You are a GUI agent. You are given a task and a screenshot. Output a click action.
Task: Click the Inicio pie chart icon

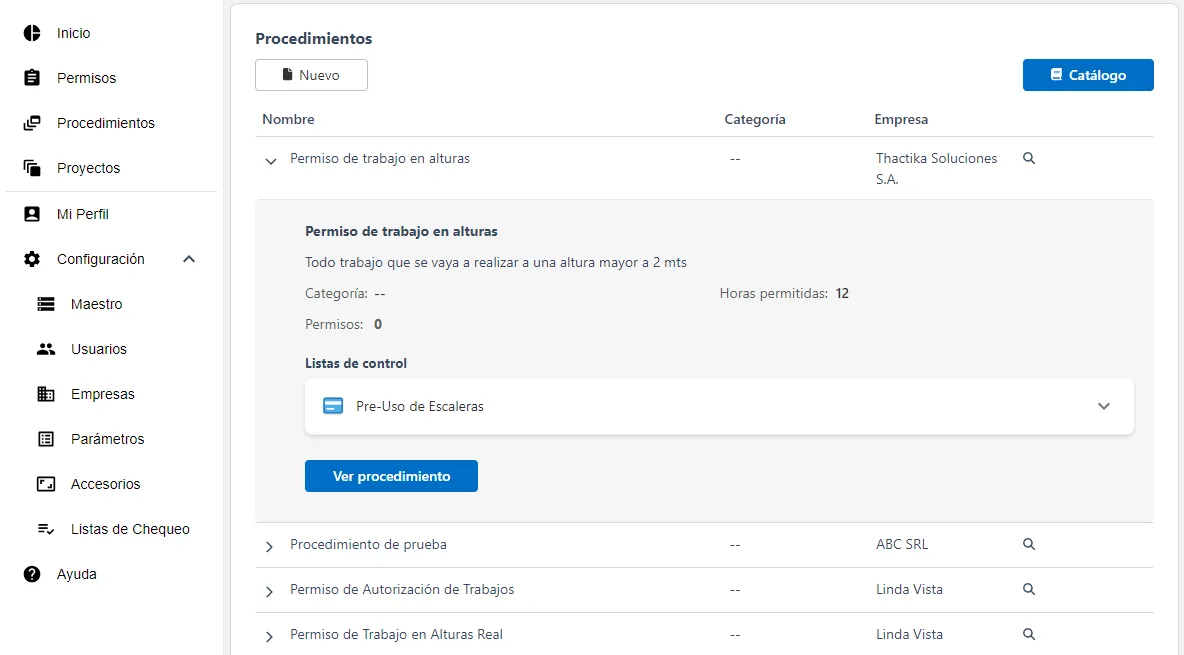coord(32,33)
